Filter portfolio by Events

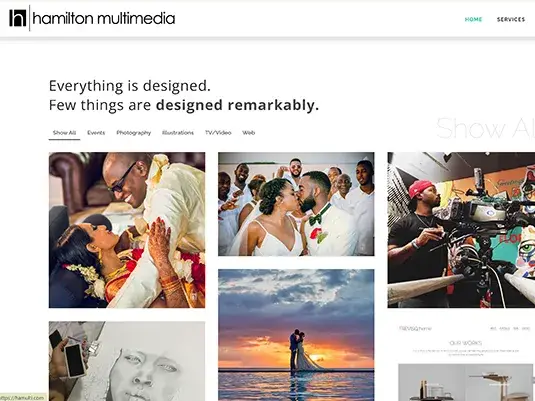(x=96, y=133)
